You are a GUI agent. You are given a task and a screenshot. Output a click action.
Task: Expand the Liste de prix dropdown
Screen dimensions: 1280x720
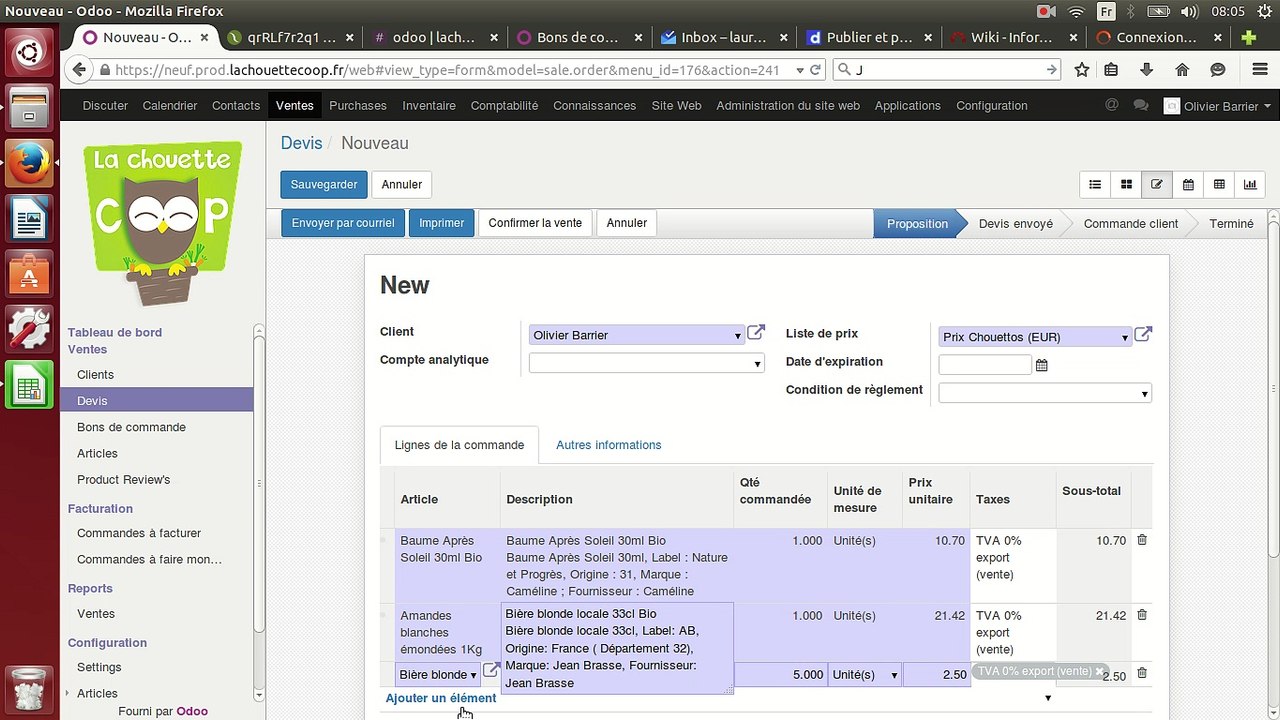pyautogui.click(x=1124, y=338)
